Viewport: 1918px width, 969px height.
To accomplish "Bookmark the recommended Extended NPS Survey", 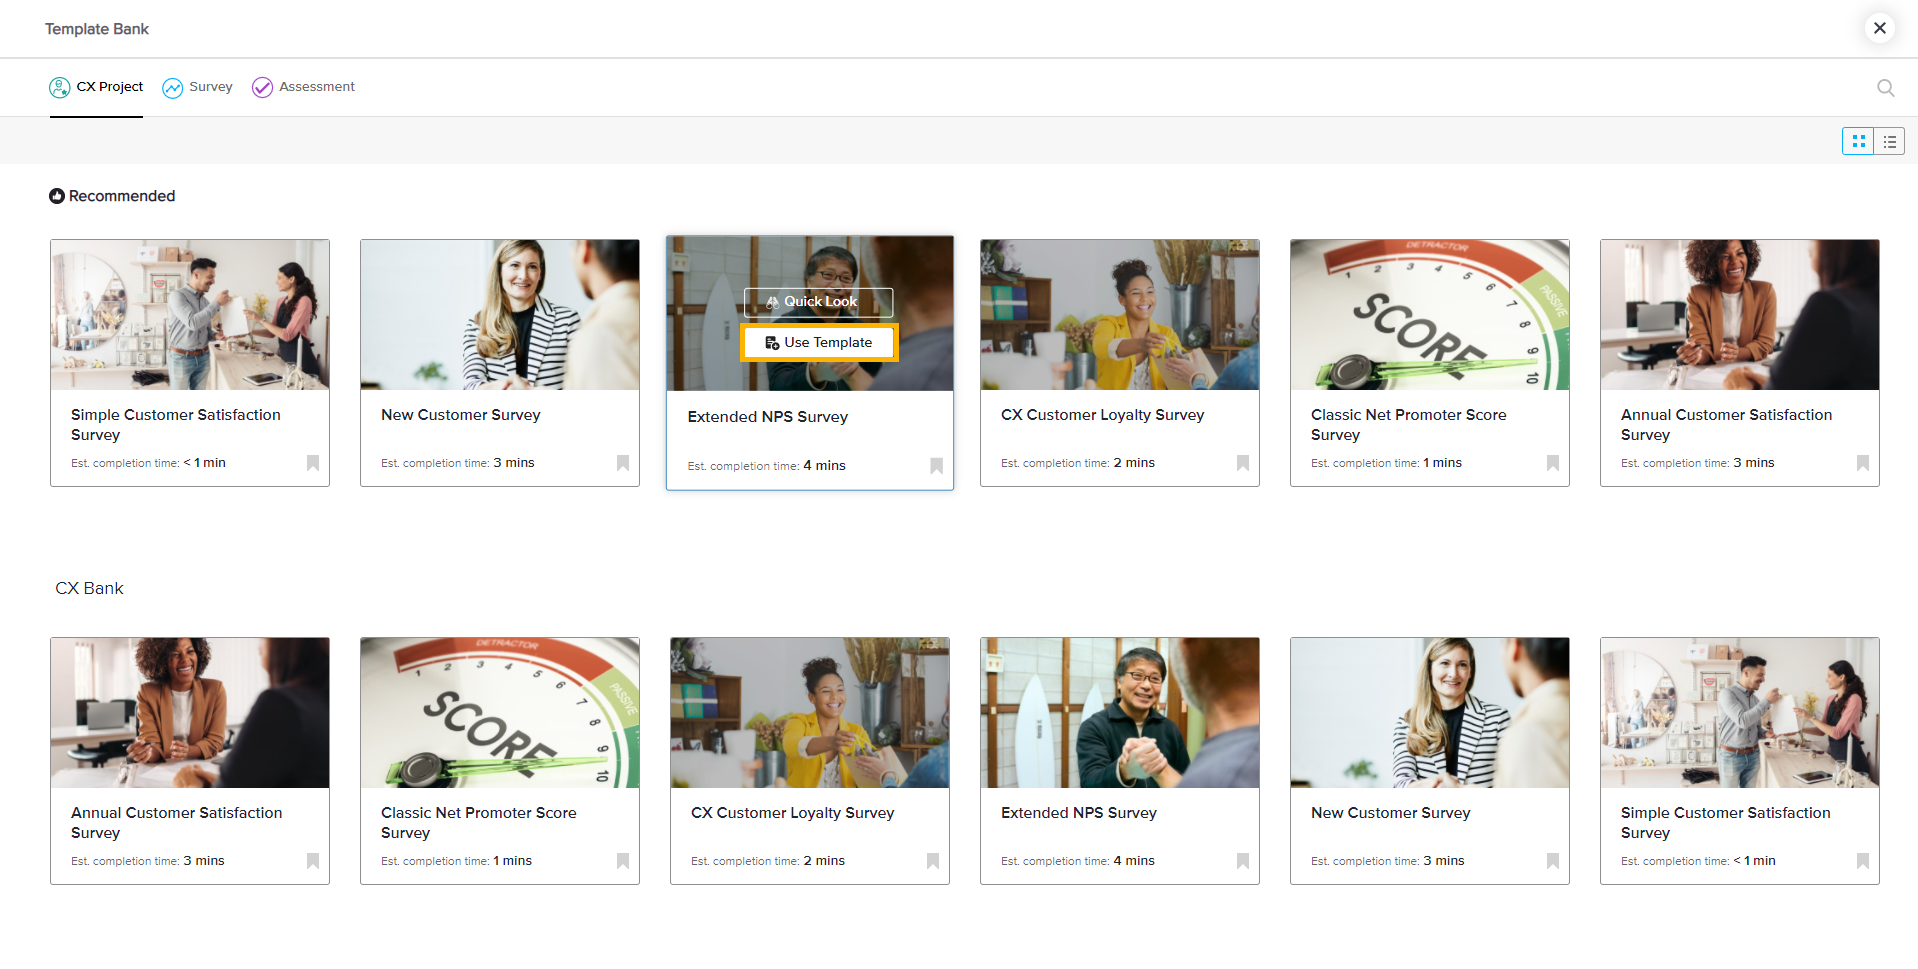I will tap(936, 466).
